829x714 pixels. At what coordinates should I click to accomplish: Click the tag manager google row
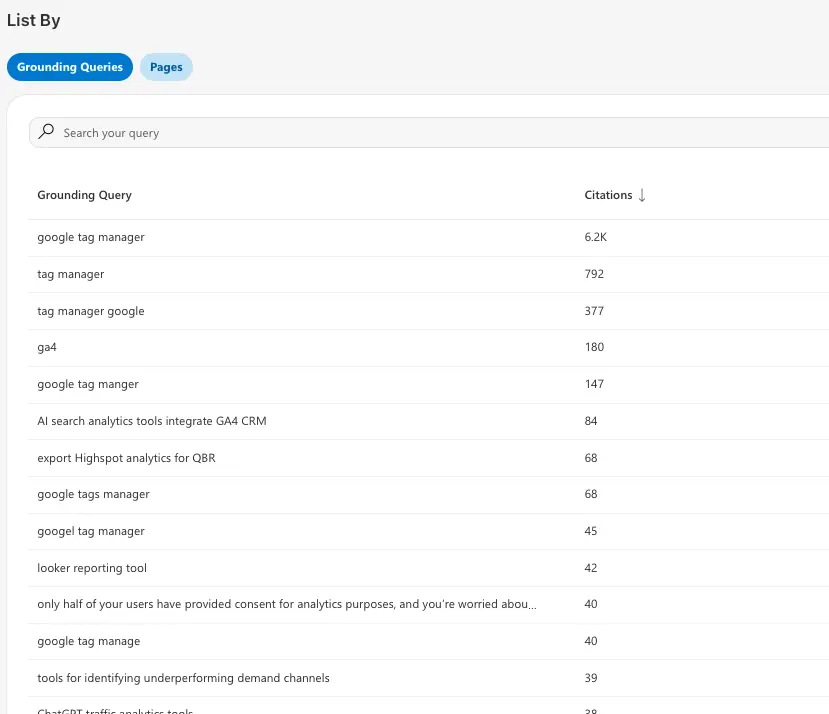click(90, 311)
